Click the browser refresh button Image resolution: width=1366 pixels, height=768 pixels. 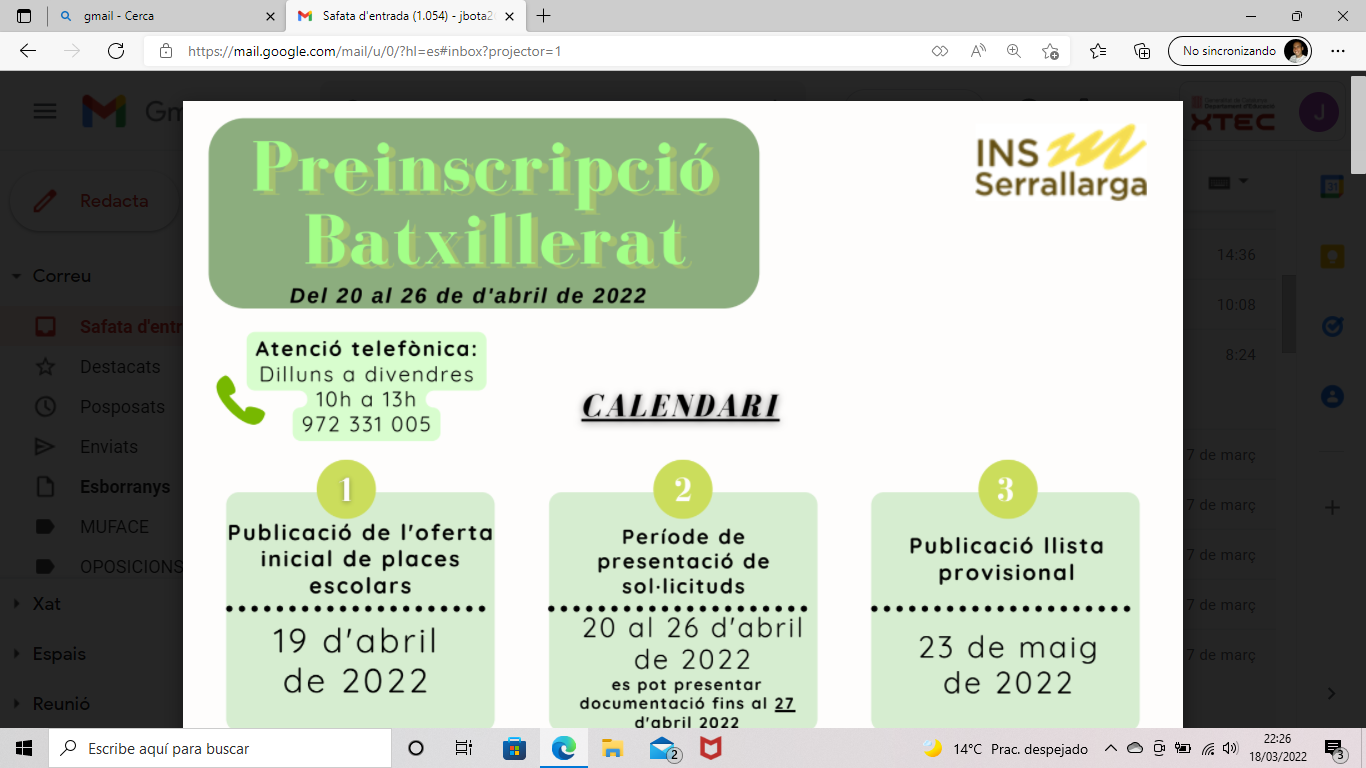[x=115, y=51]
